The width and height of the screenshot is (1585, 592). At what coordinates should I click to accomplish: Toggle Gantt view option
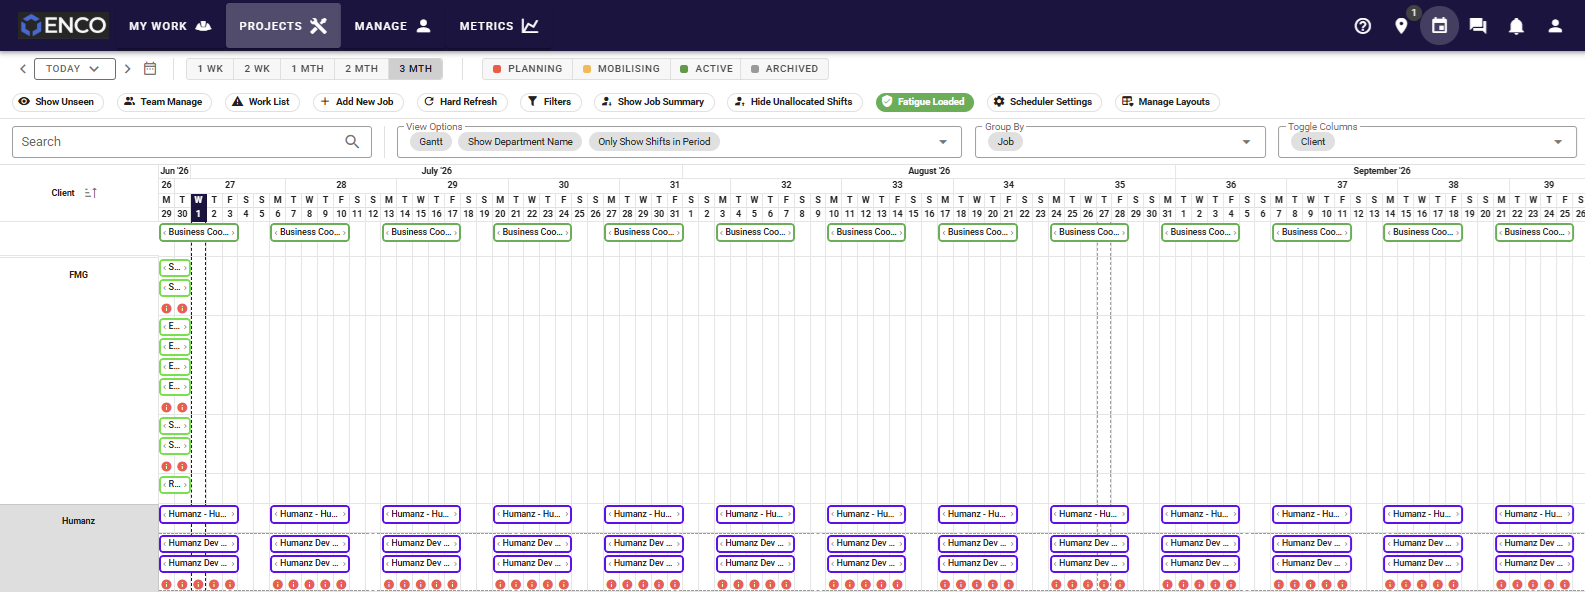click(431, 142)
